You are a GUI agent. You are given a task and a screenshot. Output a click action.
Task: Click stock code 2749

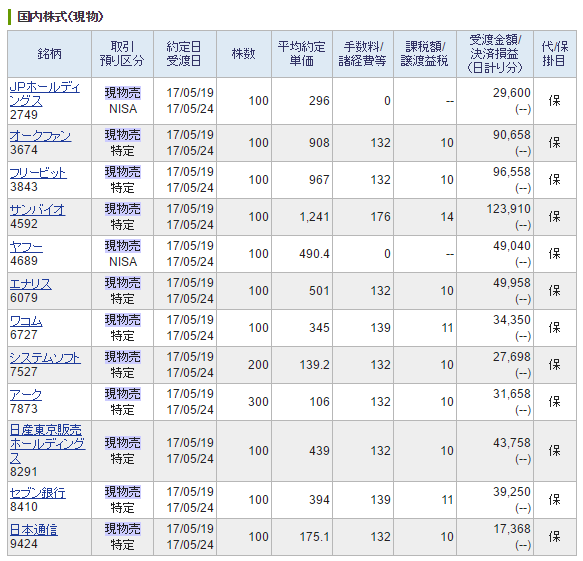pyautogui.click(x=24, y=115)
